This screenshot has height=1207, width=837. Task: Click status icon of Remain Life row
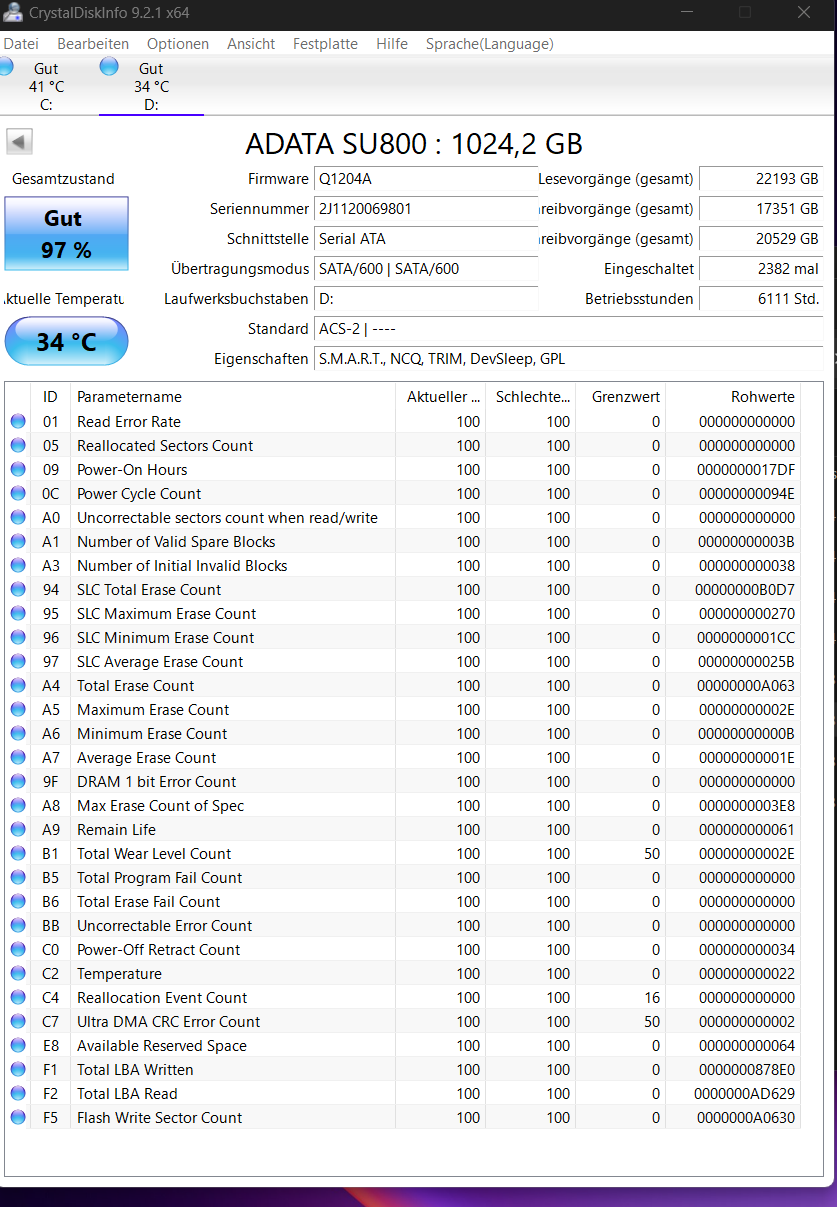point(18,830)
